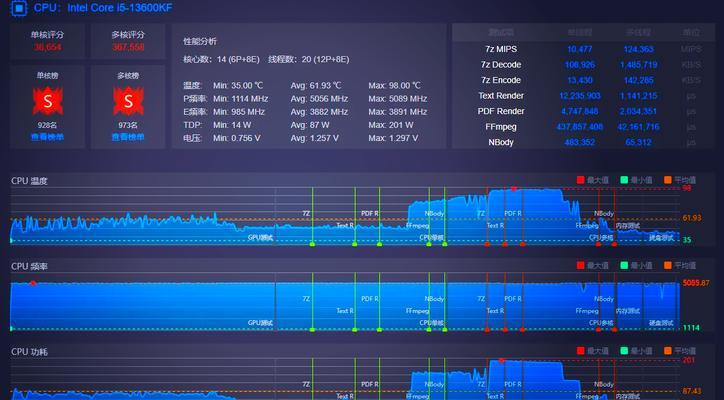Click orange 平均值 legend swatch in CPU 温度 chart

click(668, 180)
